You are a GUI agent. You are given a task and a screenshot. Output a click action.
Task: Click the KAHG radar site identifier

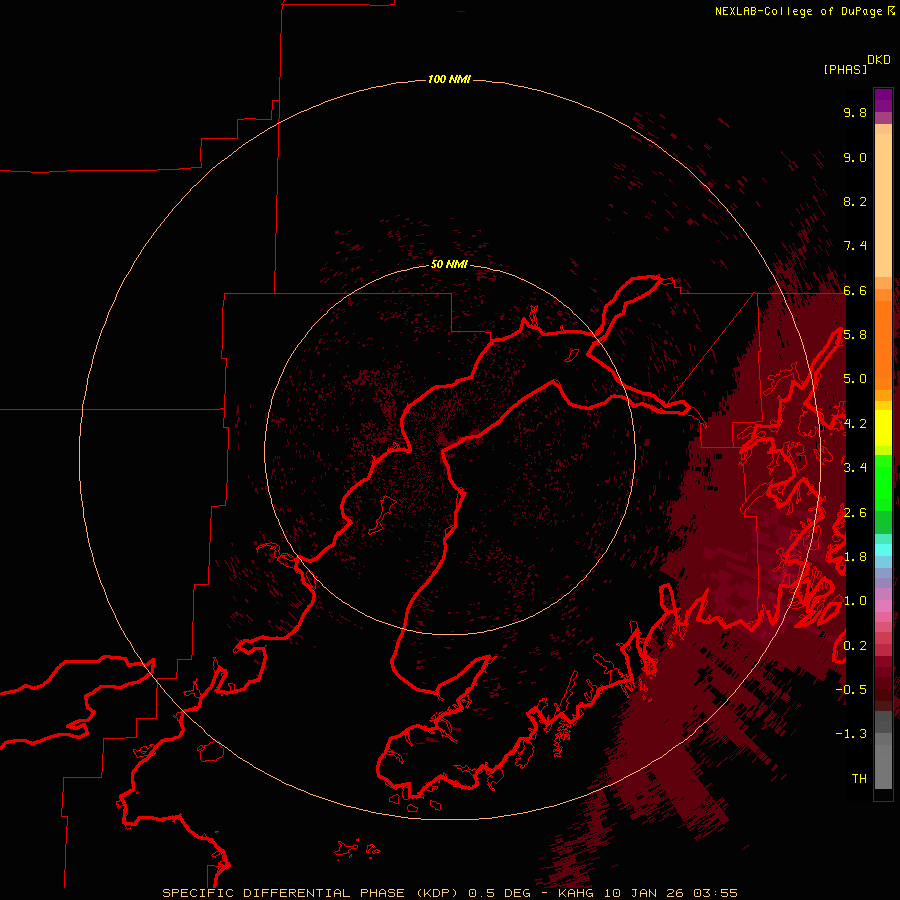click(x=576, y=893)
